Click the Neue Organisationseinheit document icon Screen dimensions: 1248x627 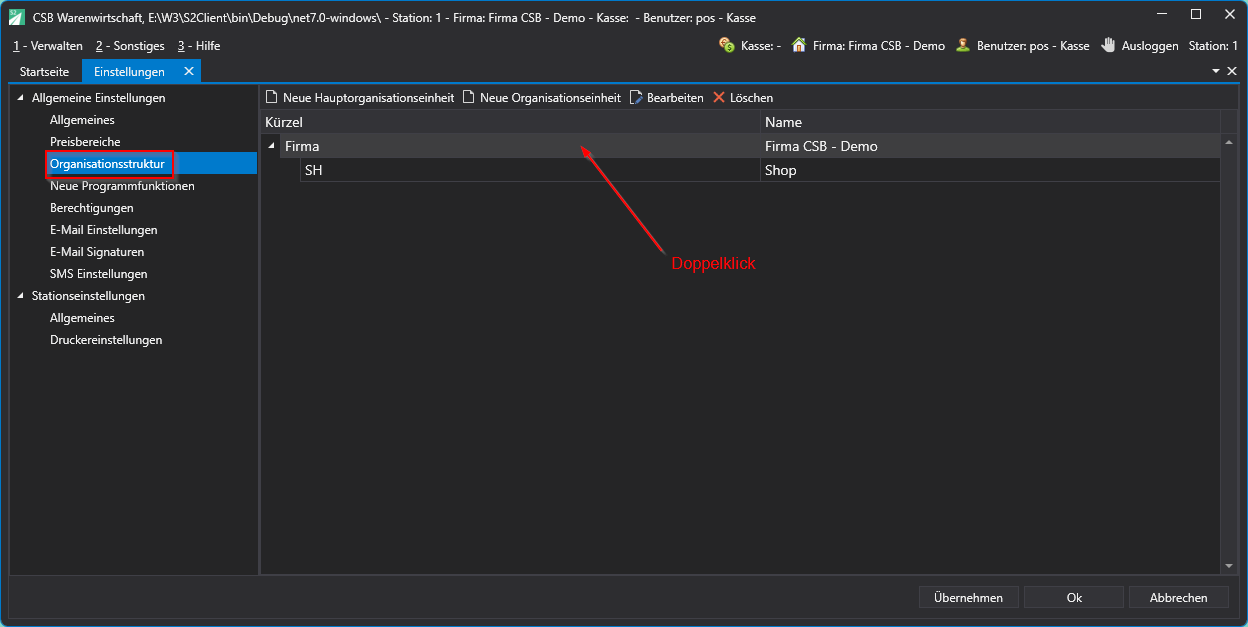point(468,97)
